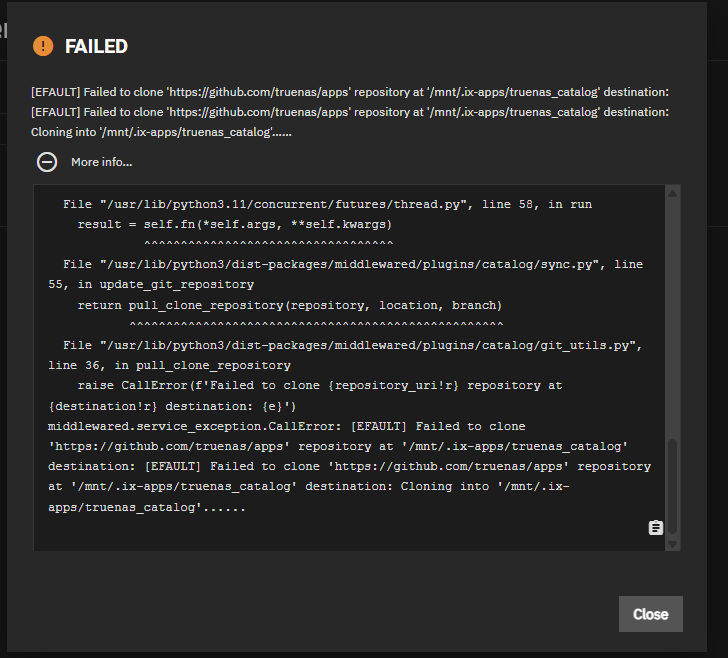The height and width of the screenshot is (658, 728).
Task: Click the first [EFAULT] error summary line
Action: pos(350,92)
